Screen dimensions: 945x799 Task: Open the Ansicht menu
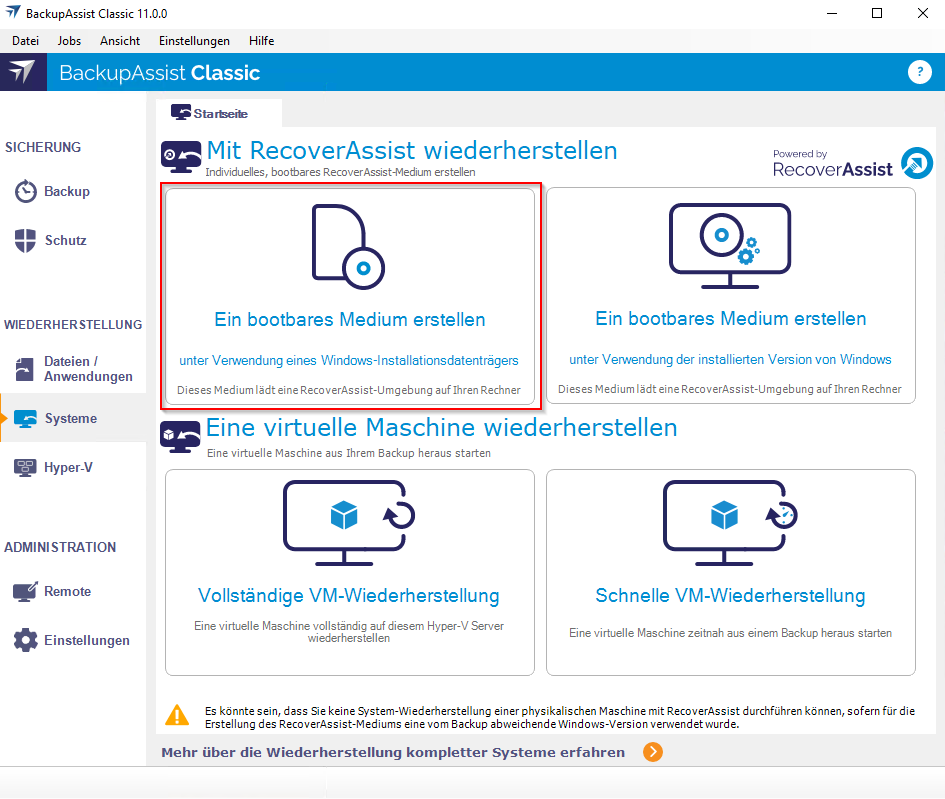click(x=120, y=41)
